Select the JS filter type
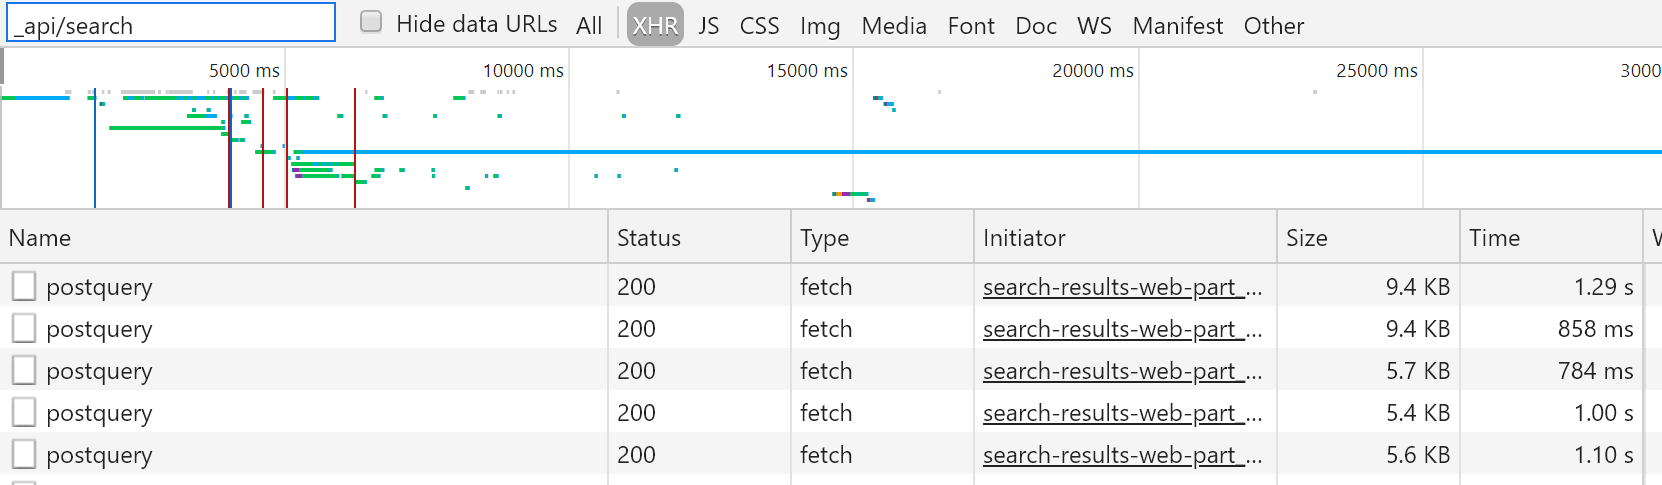Screen dimensions: 1662x485 708,26
